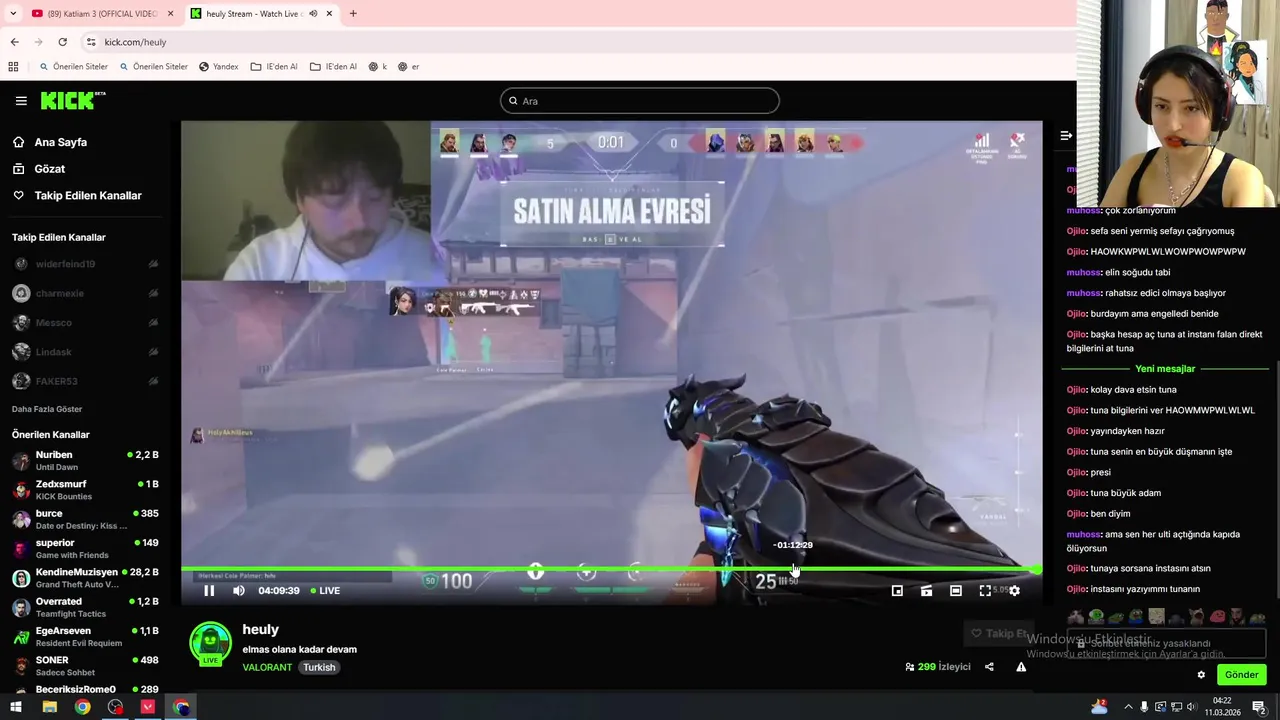
Task: Go back in browser history
Action: pos(14,42)
